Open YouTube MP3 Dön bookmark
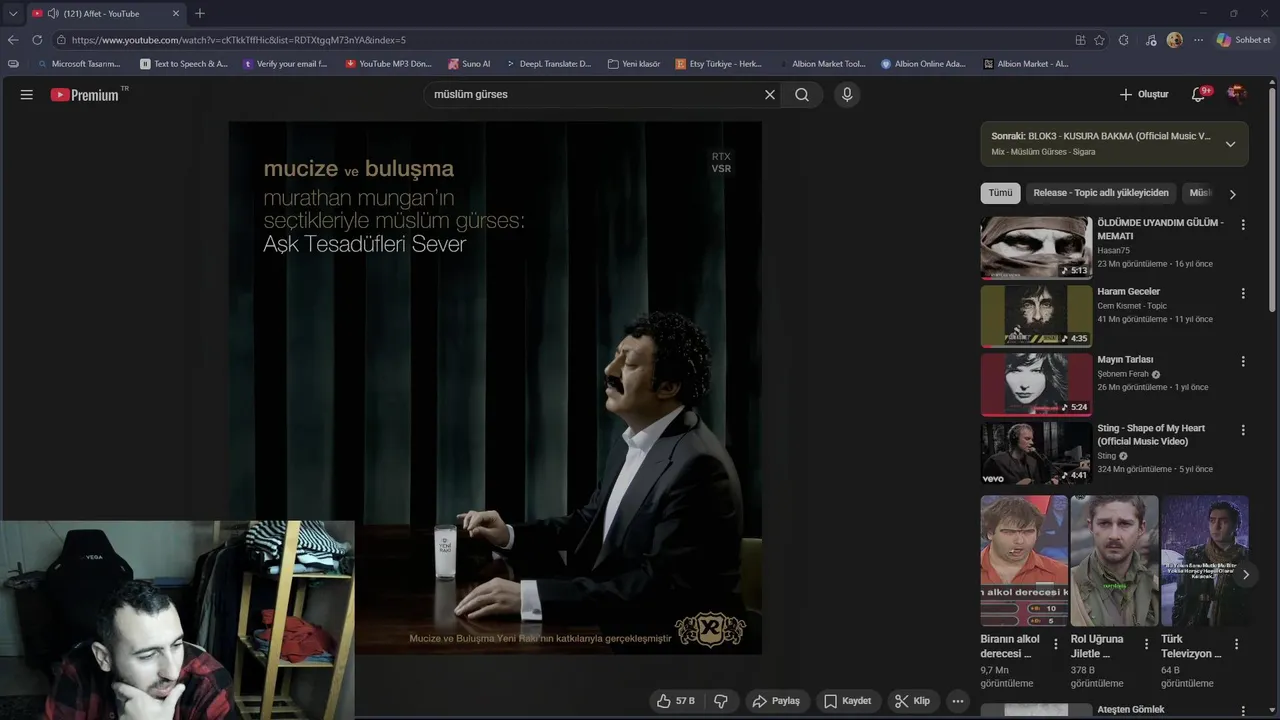Screen dimensions: 1280x720 [x=388, y=64]
